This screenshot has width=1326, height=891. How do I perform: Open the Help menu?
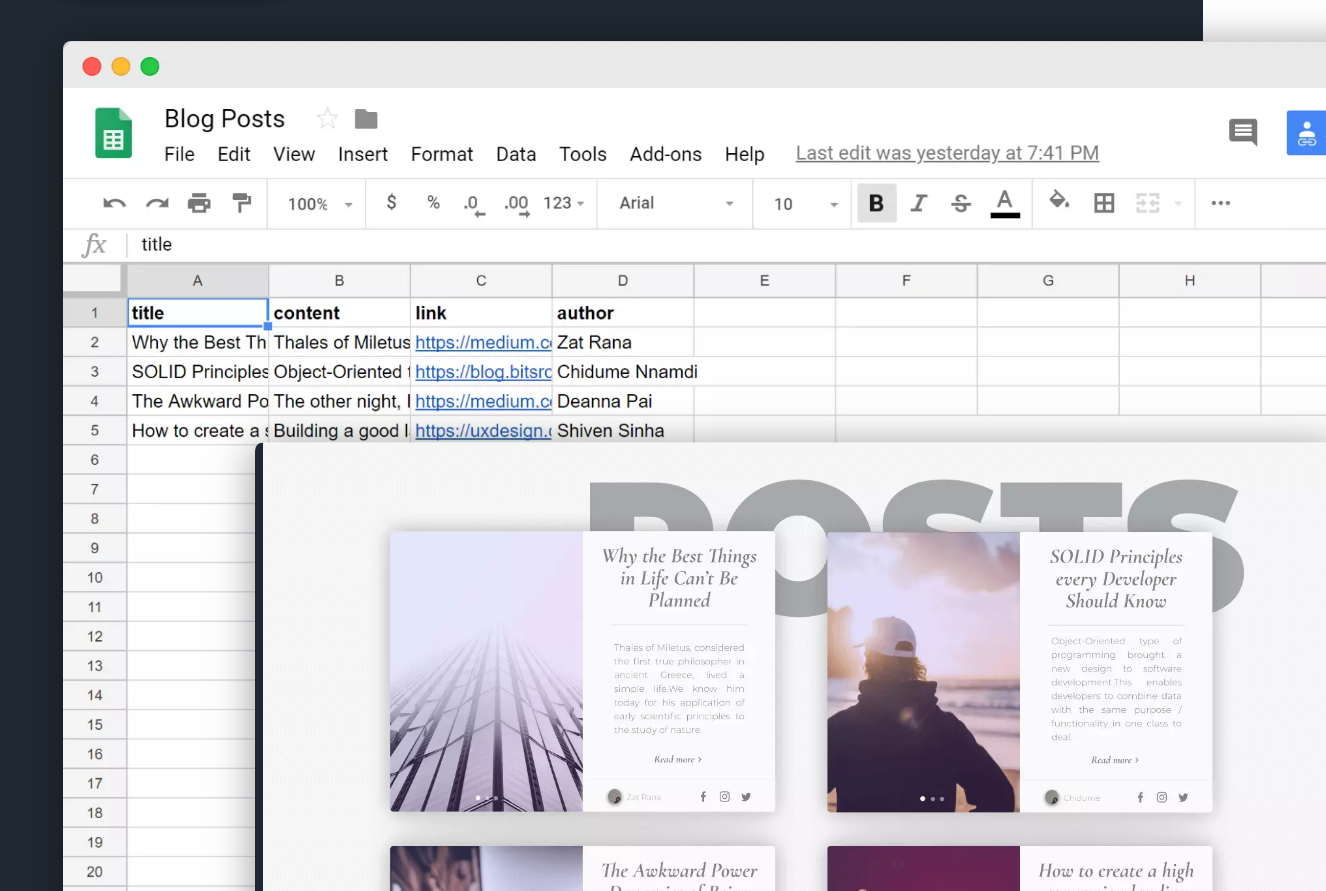click(745, 154)
